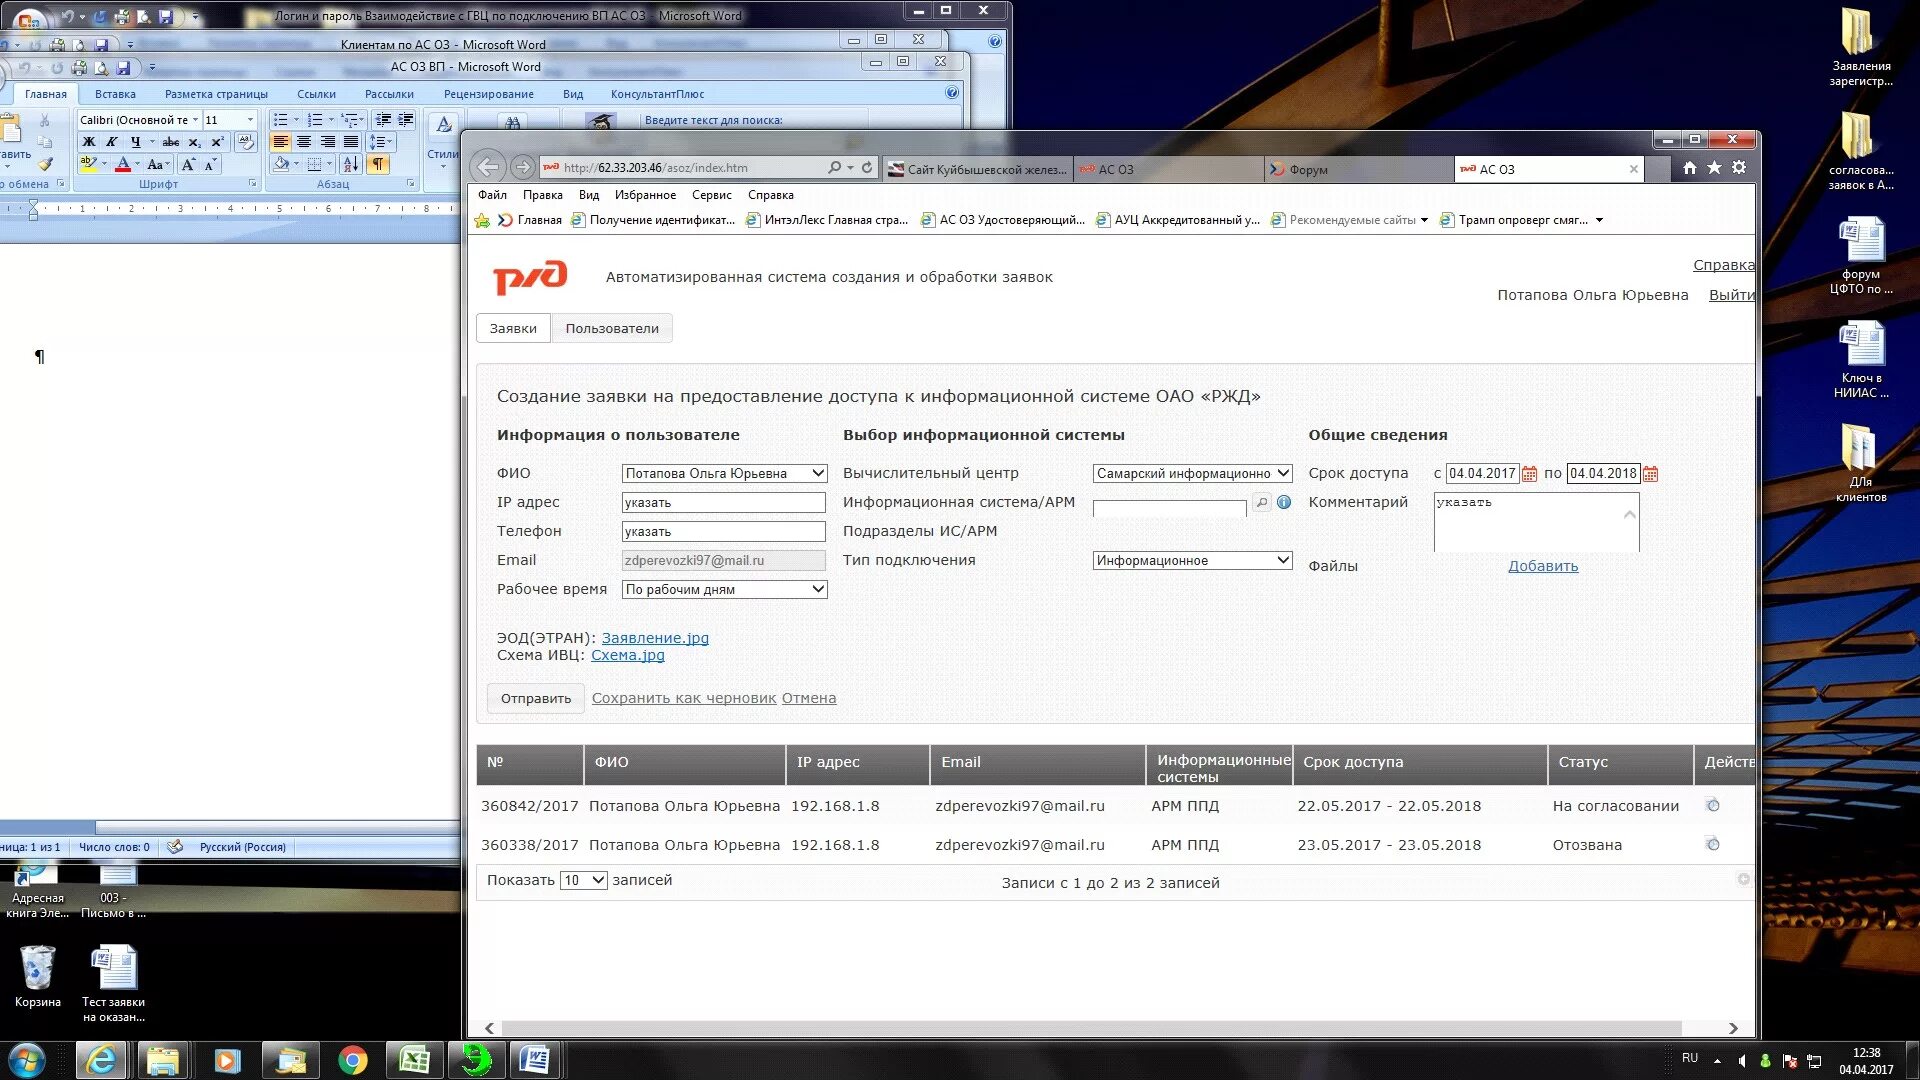
Task: Toggle subscript in Word ribbon
Action: click(x=194, y=142)
